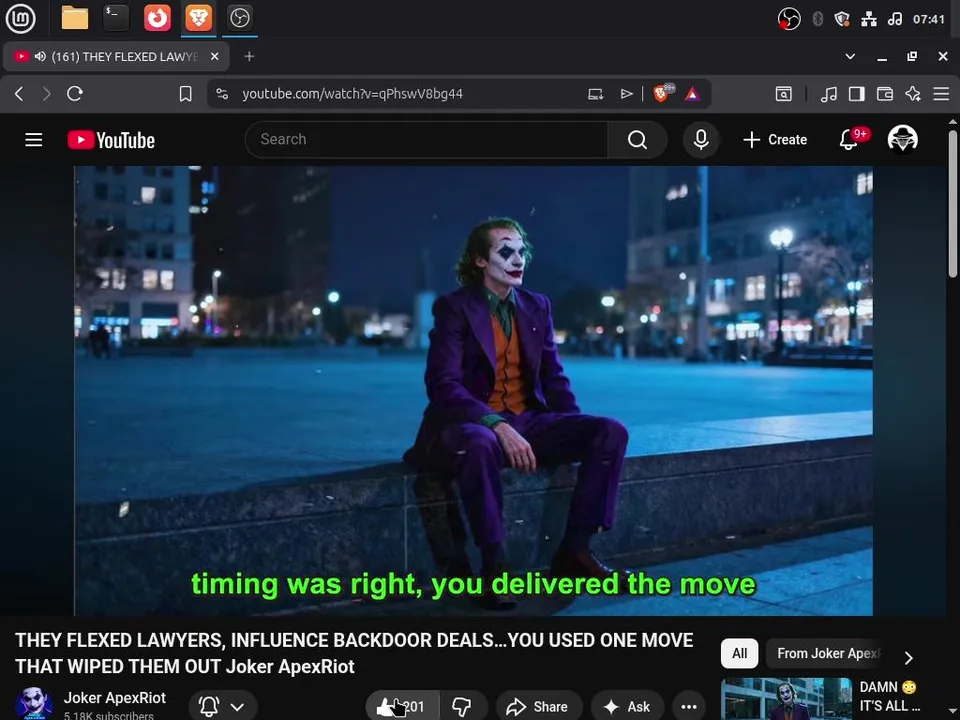The width and height of the screenshot is (960, 720).
Task: Click the Ask button
Action: pos(628,706)
